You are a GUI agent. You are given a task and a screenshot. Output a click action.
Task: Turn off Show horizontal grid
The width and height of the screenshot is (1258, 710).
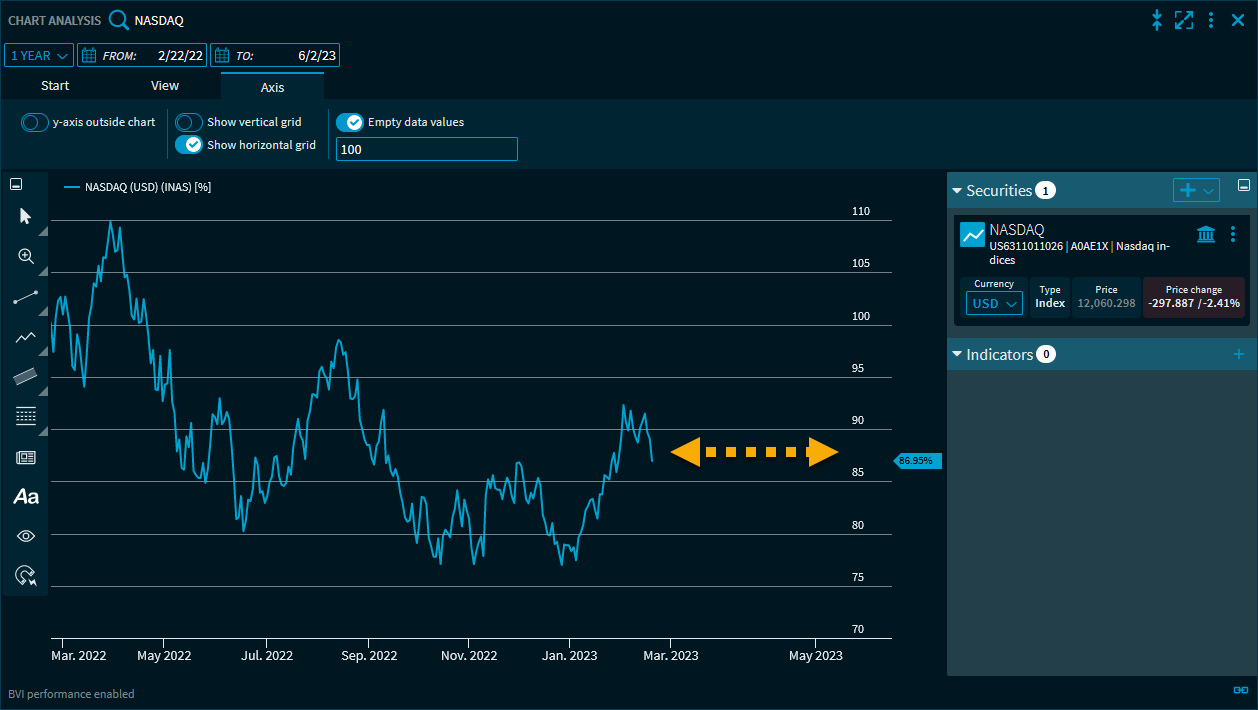coord(189,145)
